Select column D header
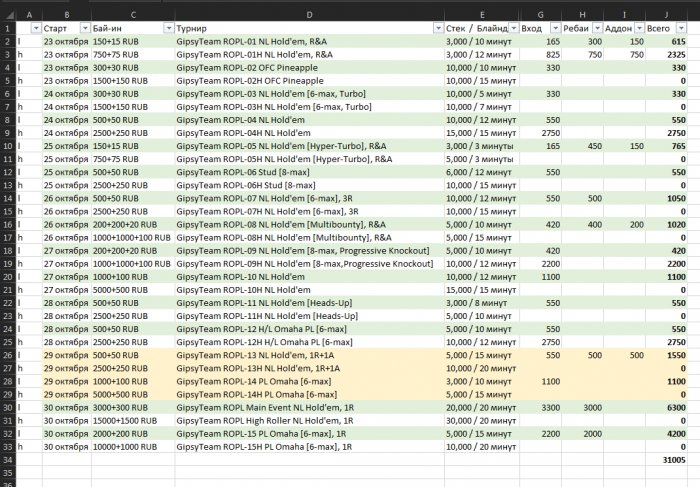 [308, 14]
